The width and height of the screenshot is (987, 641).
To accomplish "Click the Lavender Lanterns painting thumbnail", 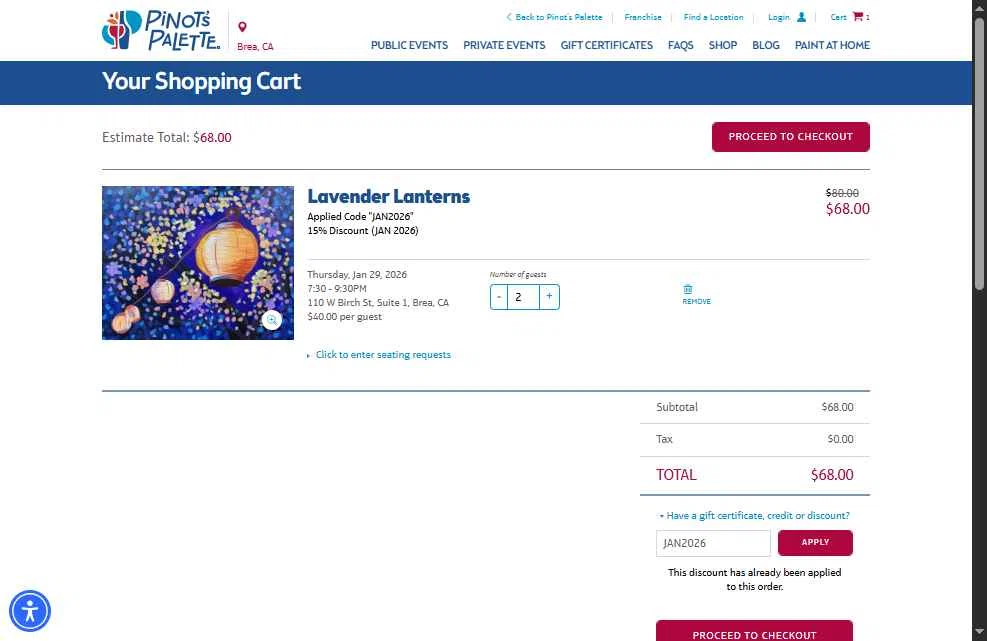I will (x=198, y=263).
